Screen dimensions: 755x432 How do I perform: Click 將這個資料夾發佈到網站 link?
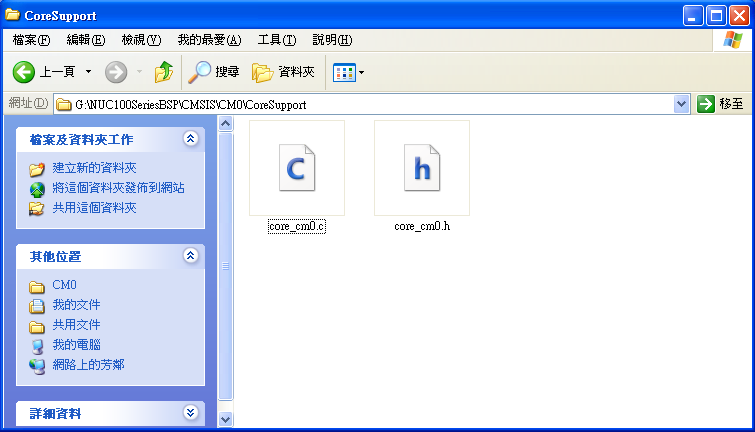coord(118,188)
